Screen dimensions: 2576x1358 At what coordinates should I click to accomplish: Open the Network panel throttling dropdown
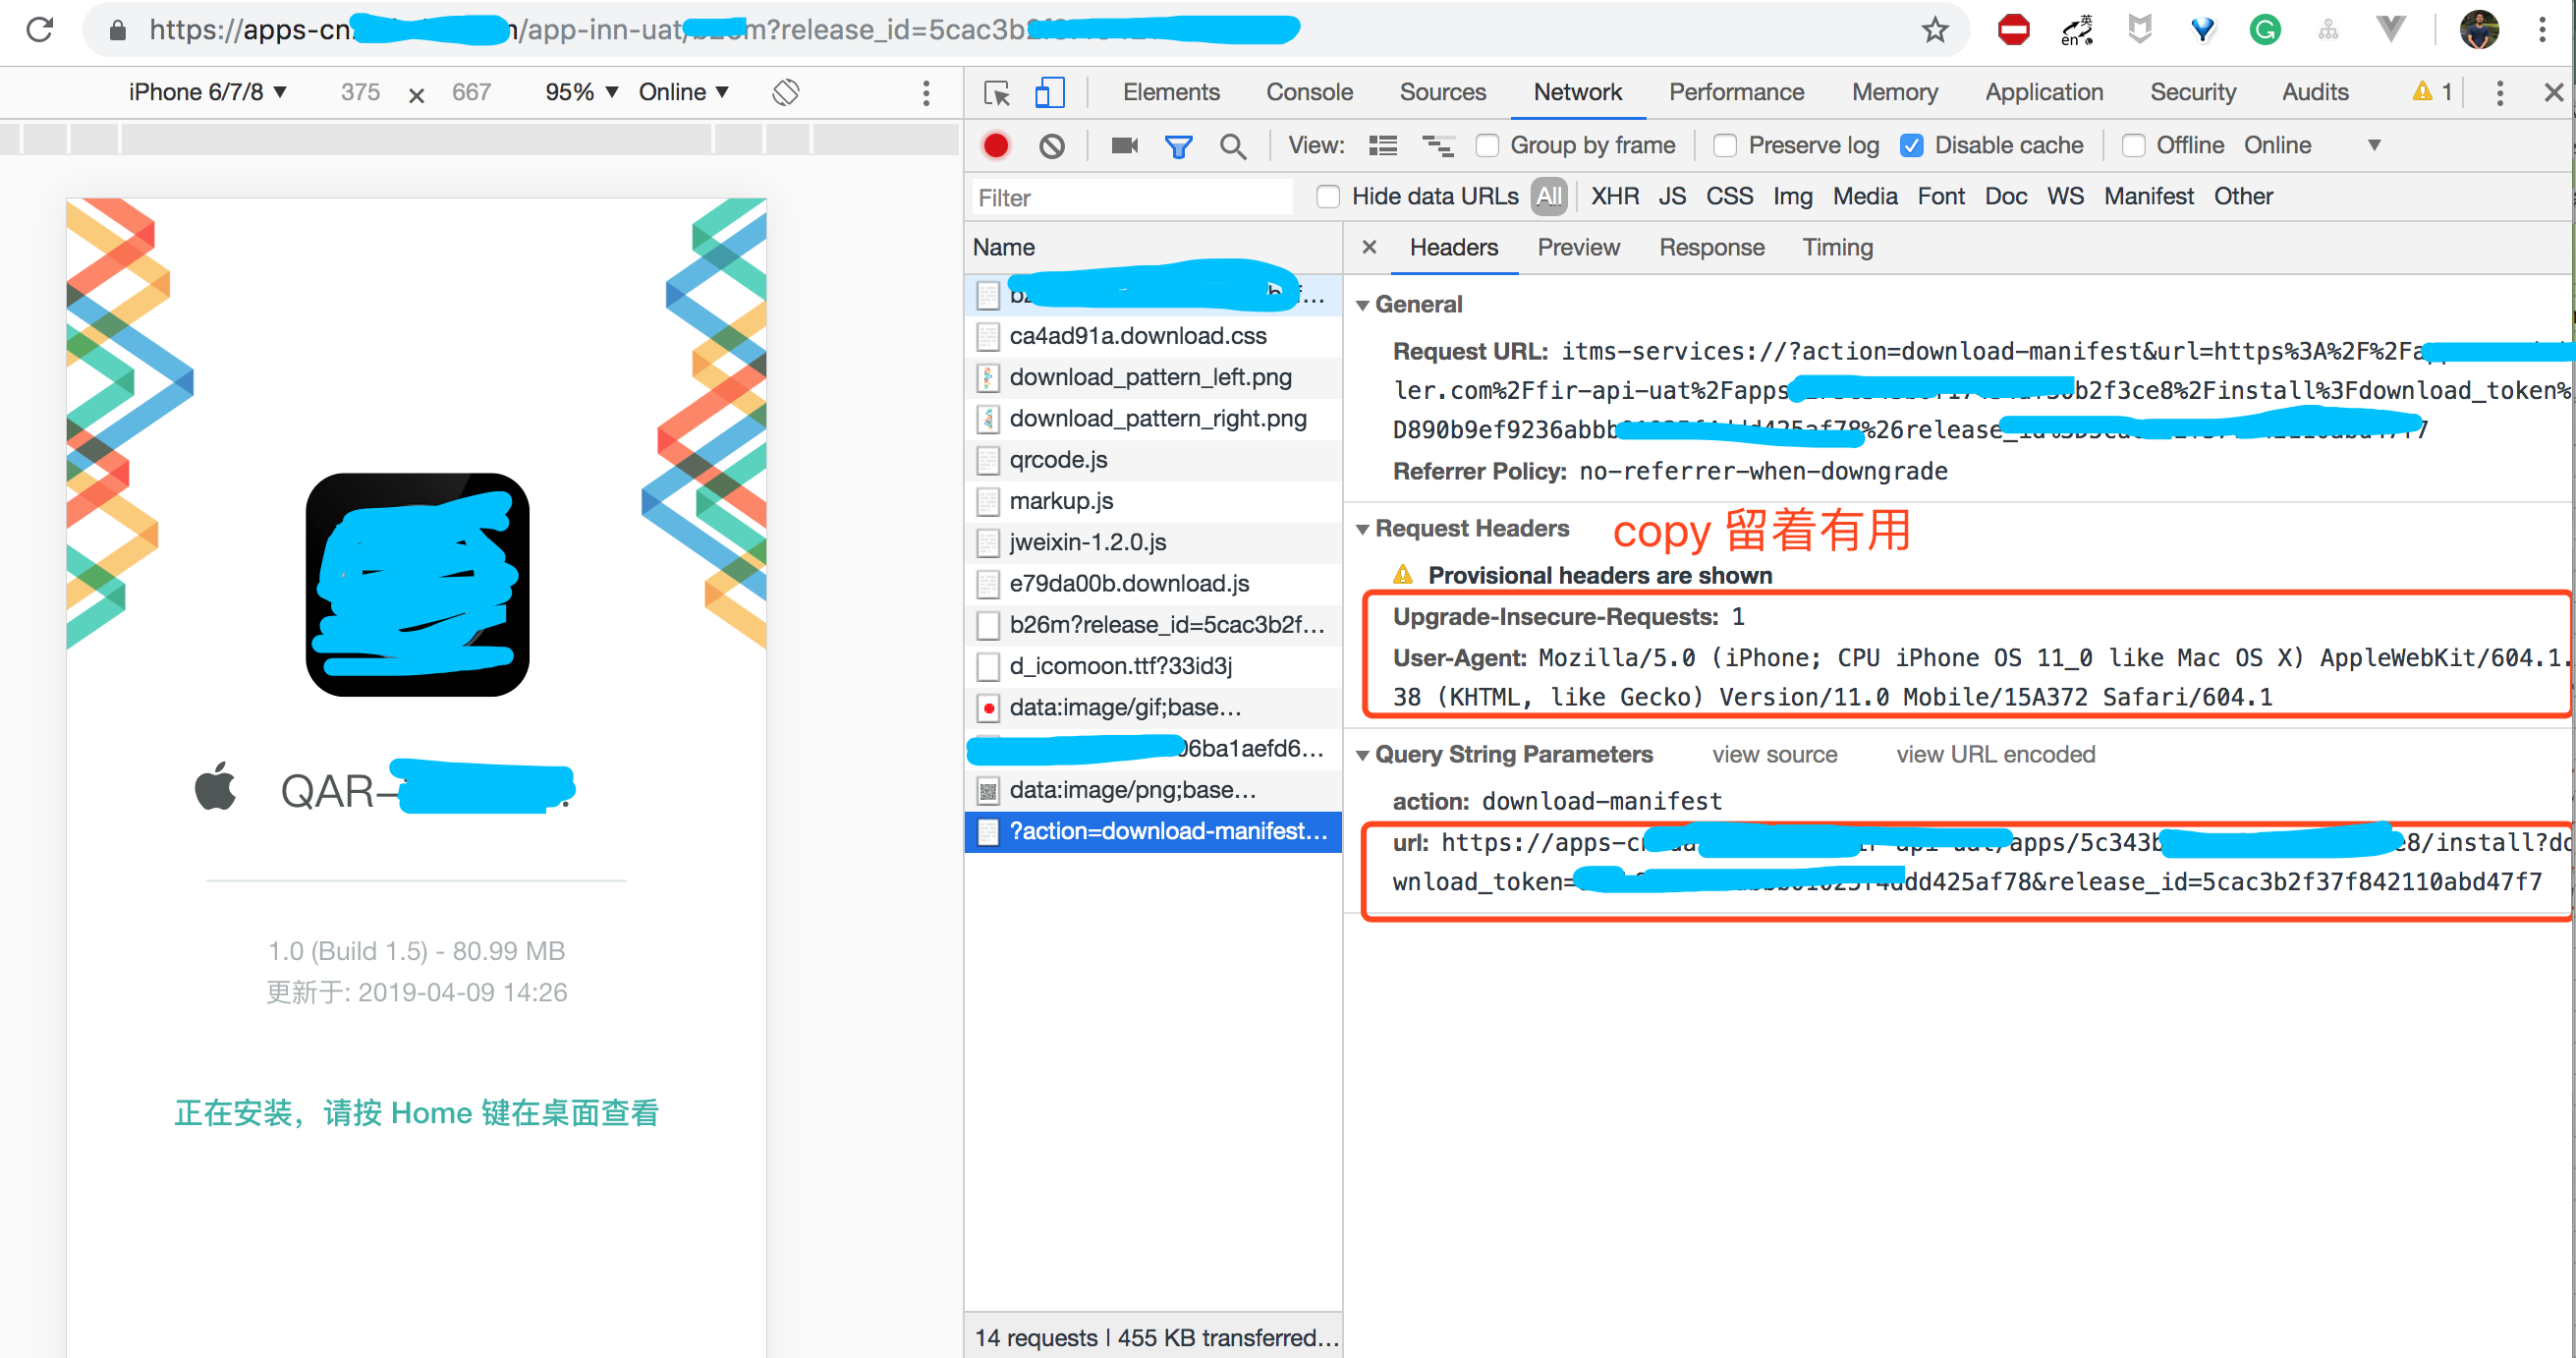tap(2311, 146)
